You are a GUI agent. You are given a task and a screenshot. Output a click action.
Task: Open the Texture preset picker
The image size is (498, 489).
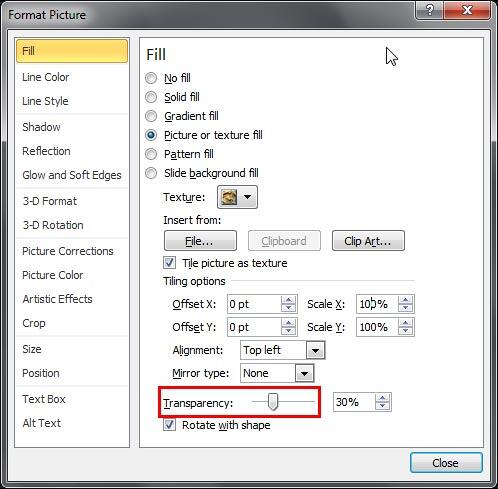(237, 197)
